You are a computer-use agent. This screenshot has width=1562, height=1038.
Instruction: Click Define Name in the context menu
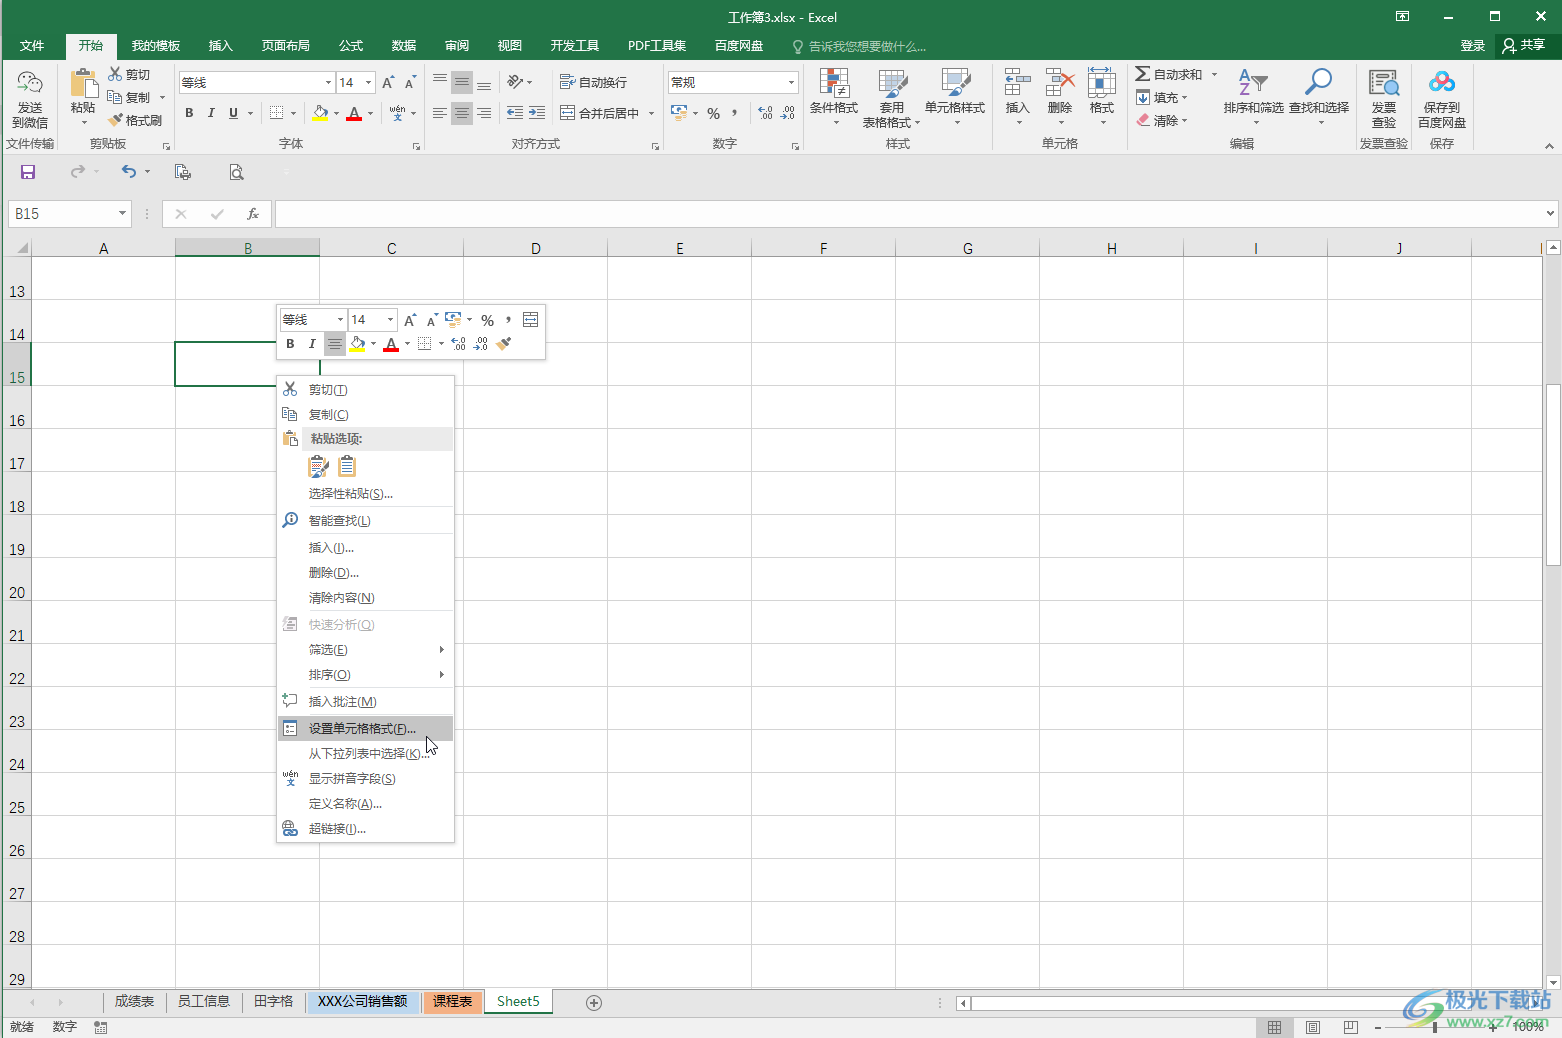coord(365,804)
